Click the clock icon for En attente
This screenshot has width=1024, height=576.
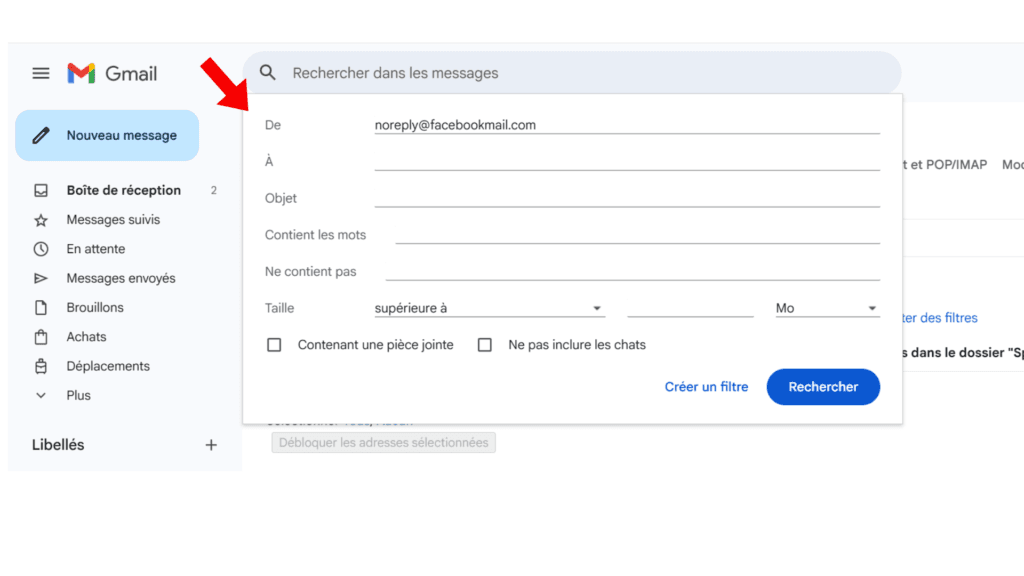click(41, 249)
